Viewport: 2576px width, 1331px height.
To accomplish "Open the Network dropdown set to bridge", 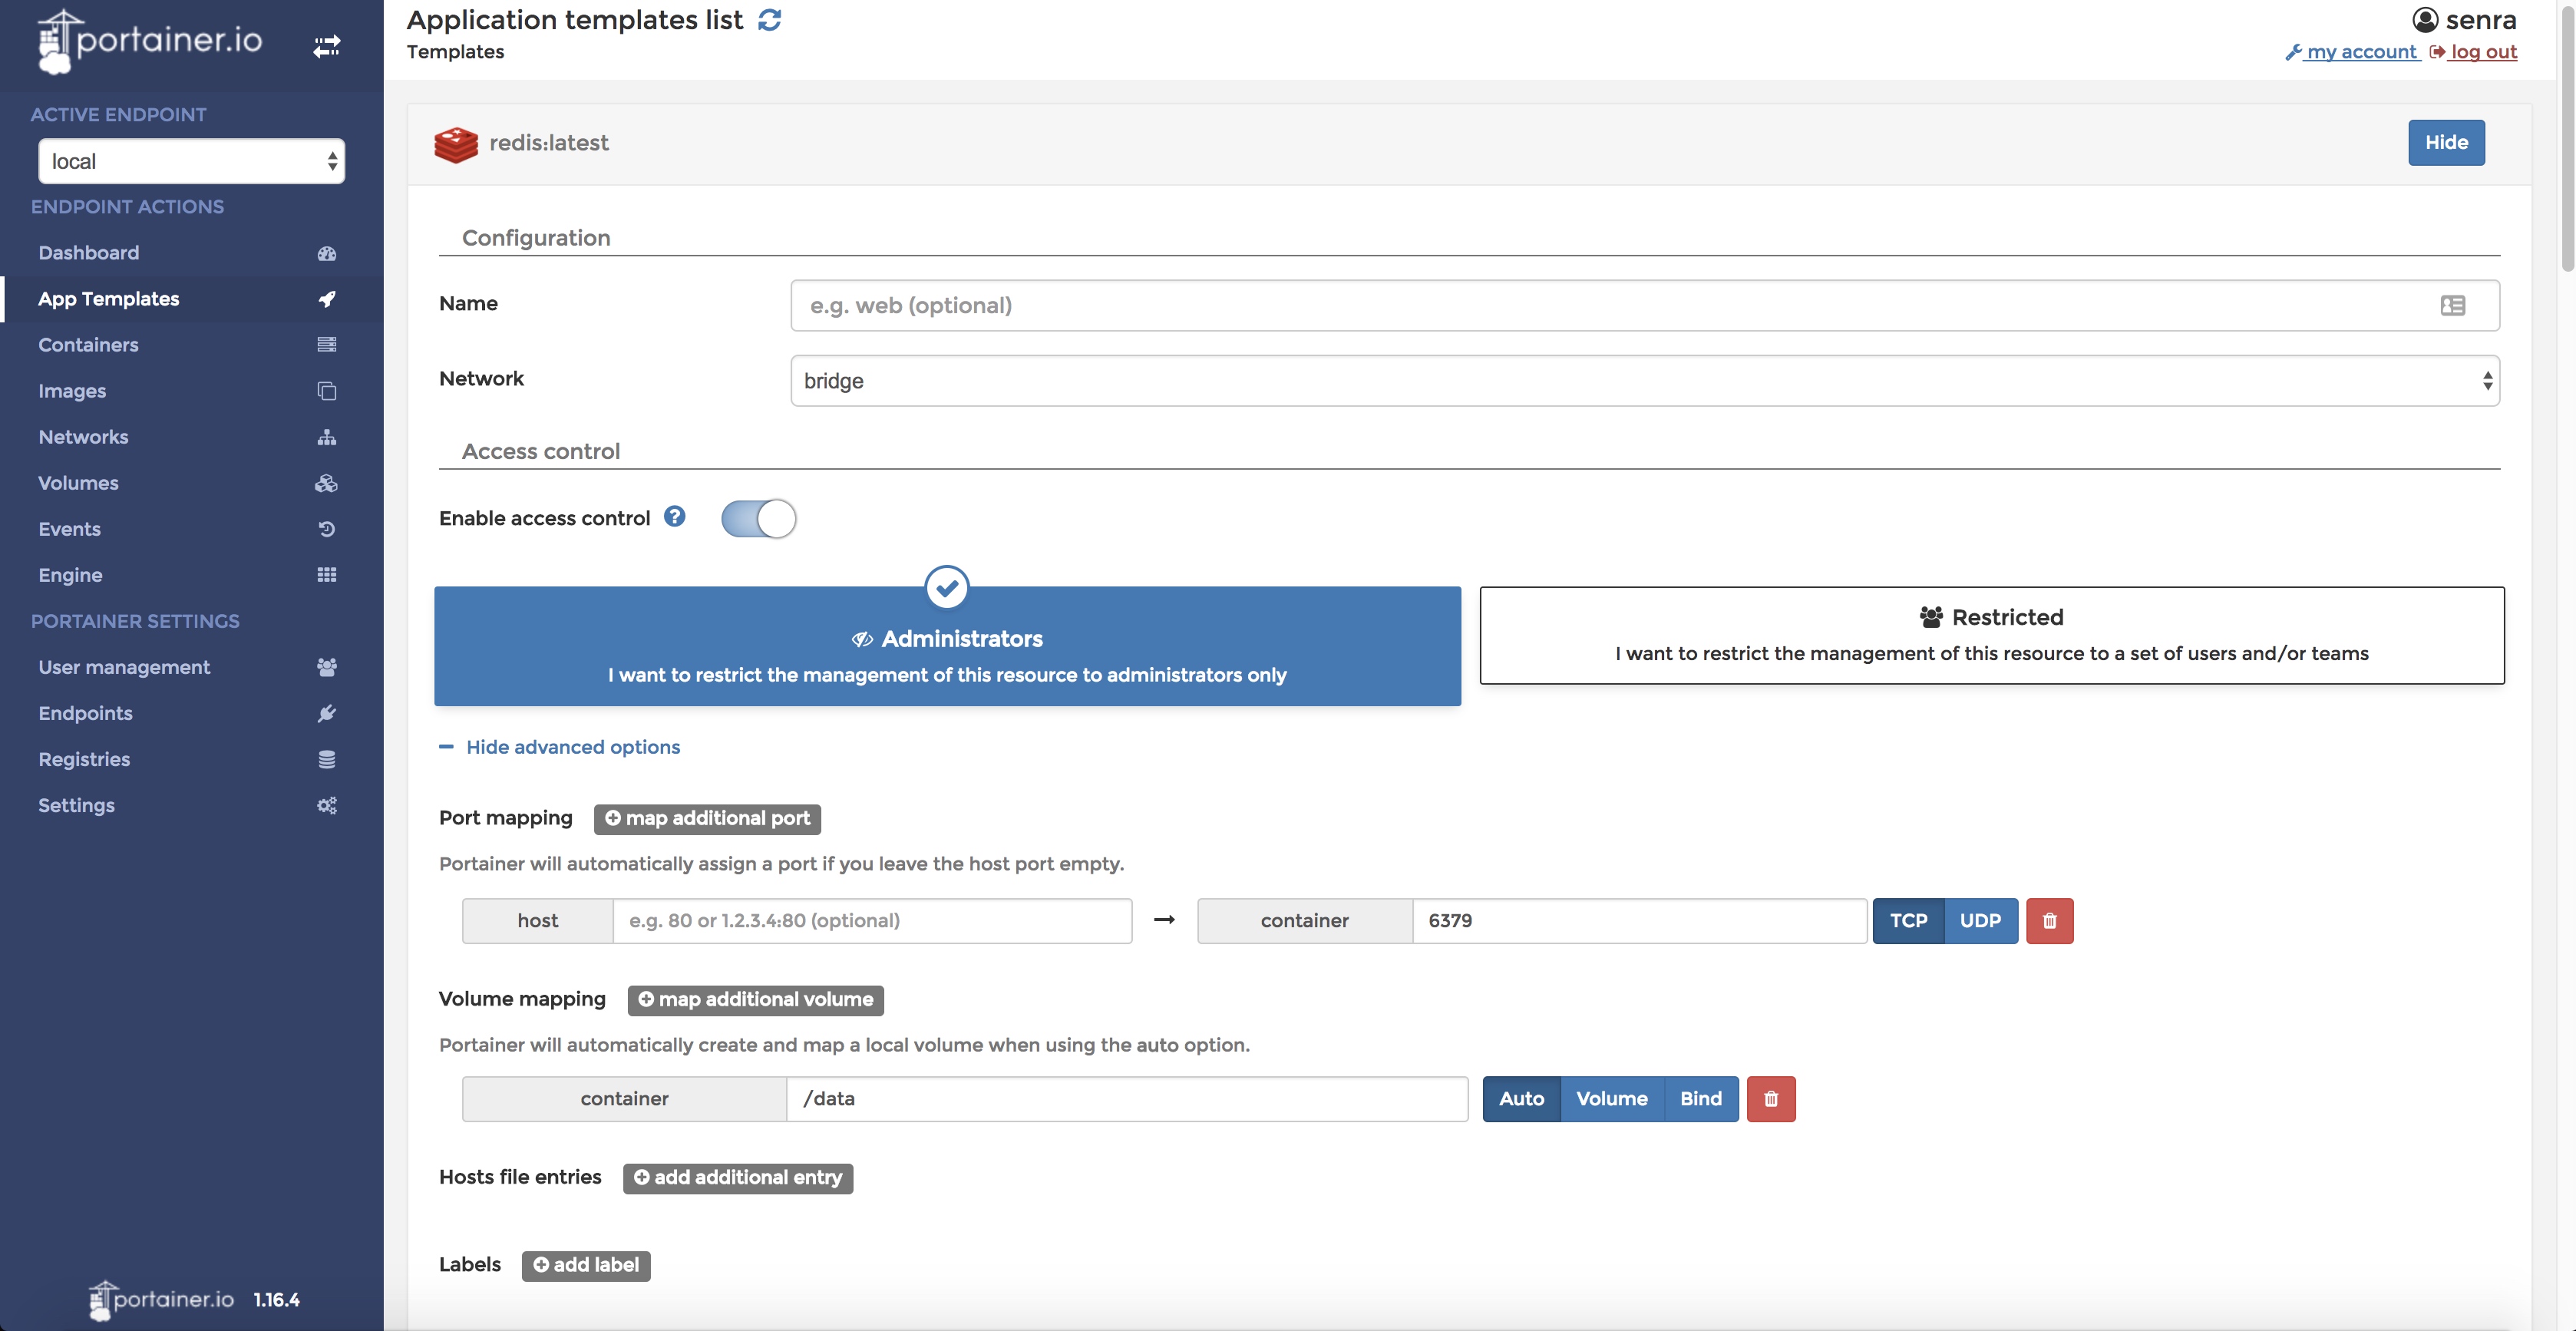I will (x=1644, y=380).
